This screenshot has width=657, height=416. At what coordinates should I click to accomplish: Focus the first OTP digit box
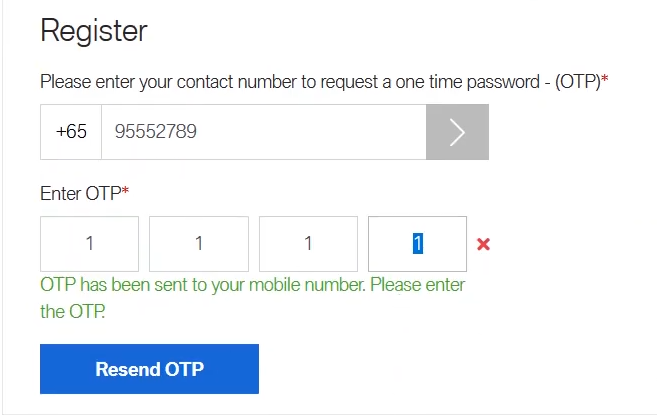89,244
